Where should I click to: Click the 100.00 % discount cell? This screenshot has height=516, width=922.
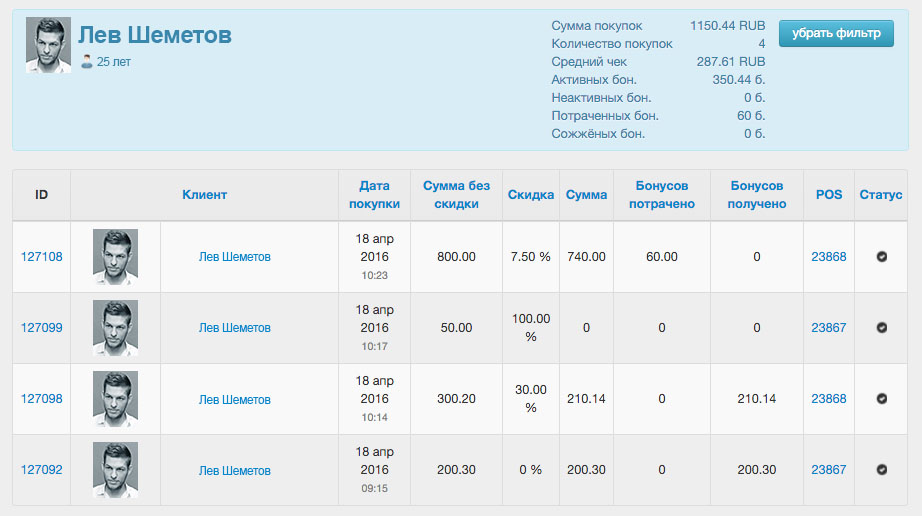[531, 328]
